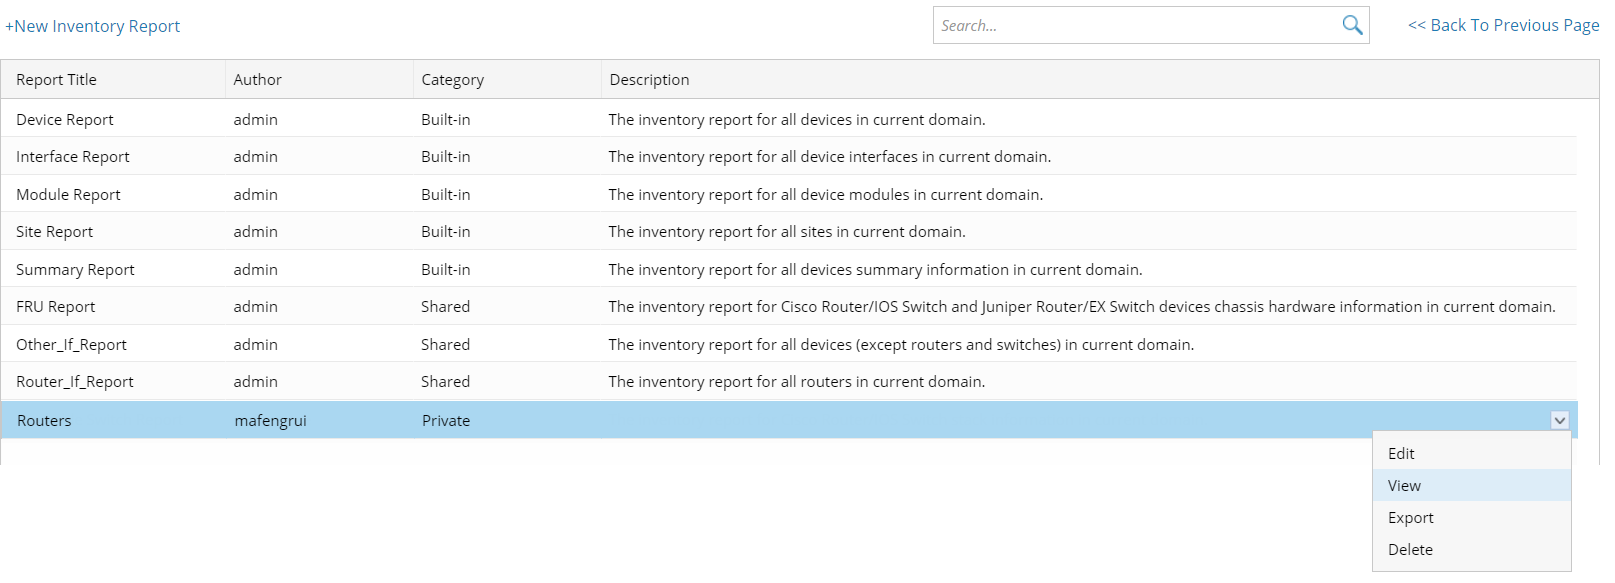
Task: Select the FRU Report row
Action: click(x=789, y=306)
